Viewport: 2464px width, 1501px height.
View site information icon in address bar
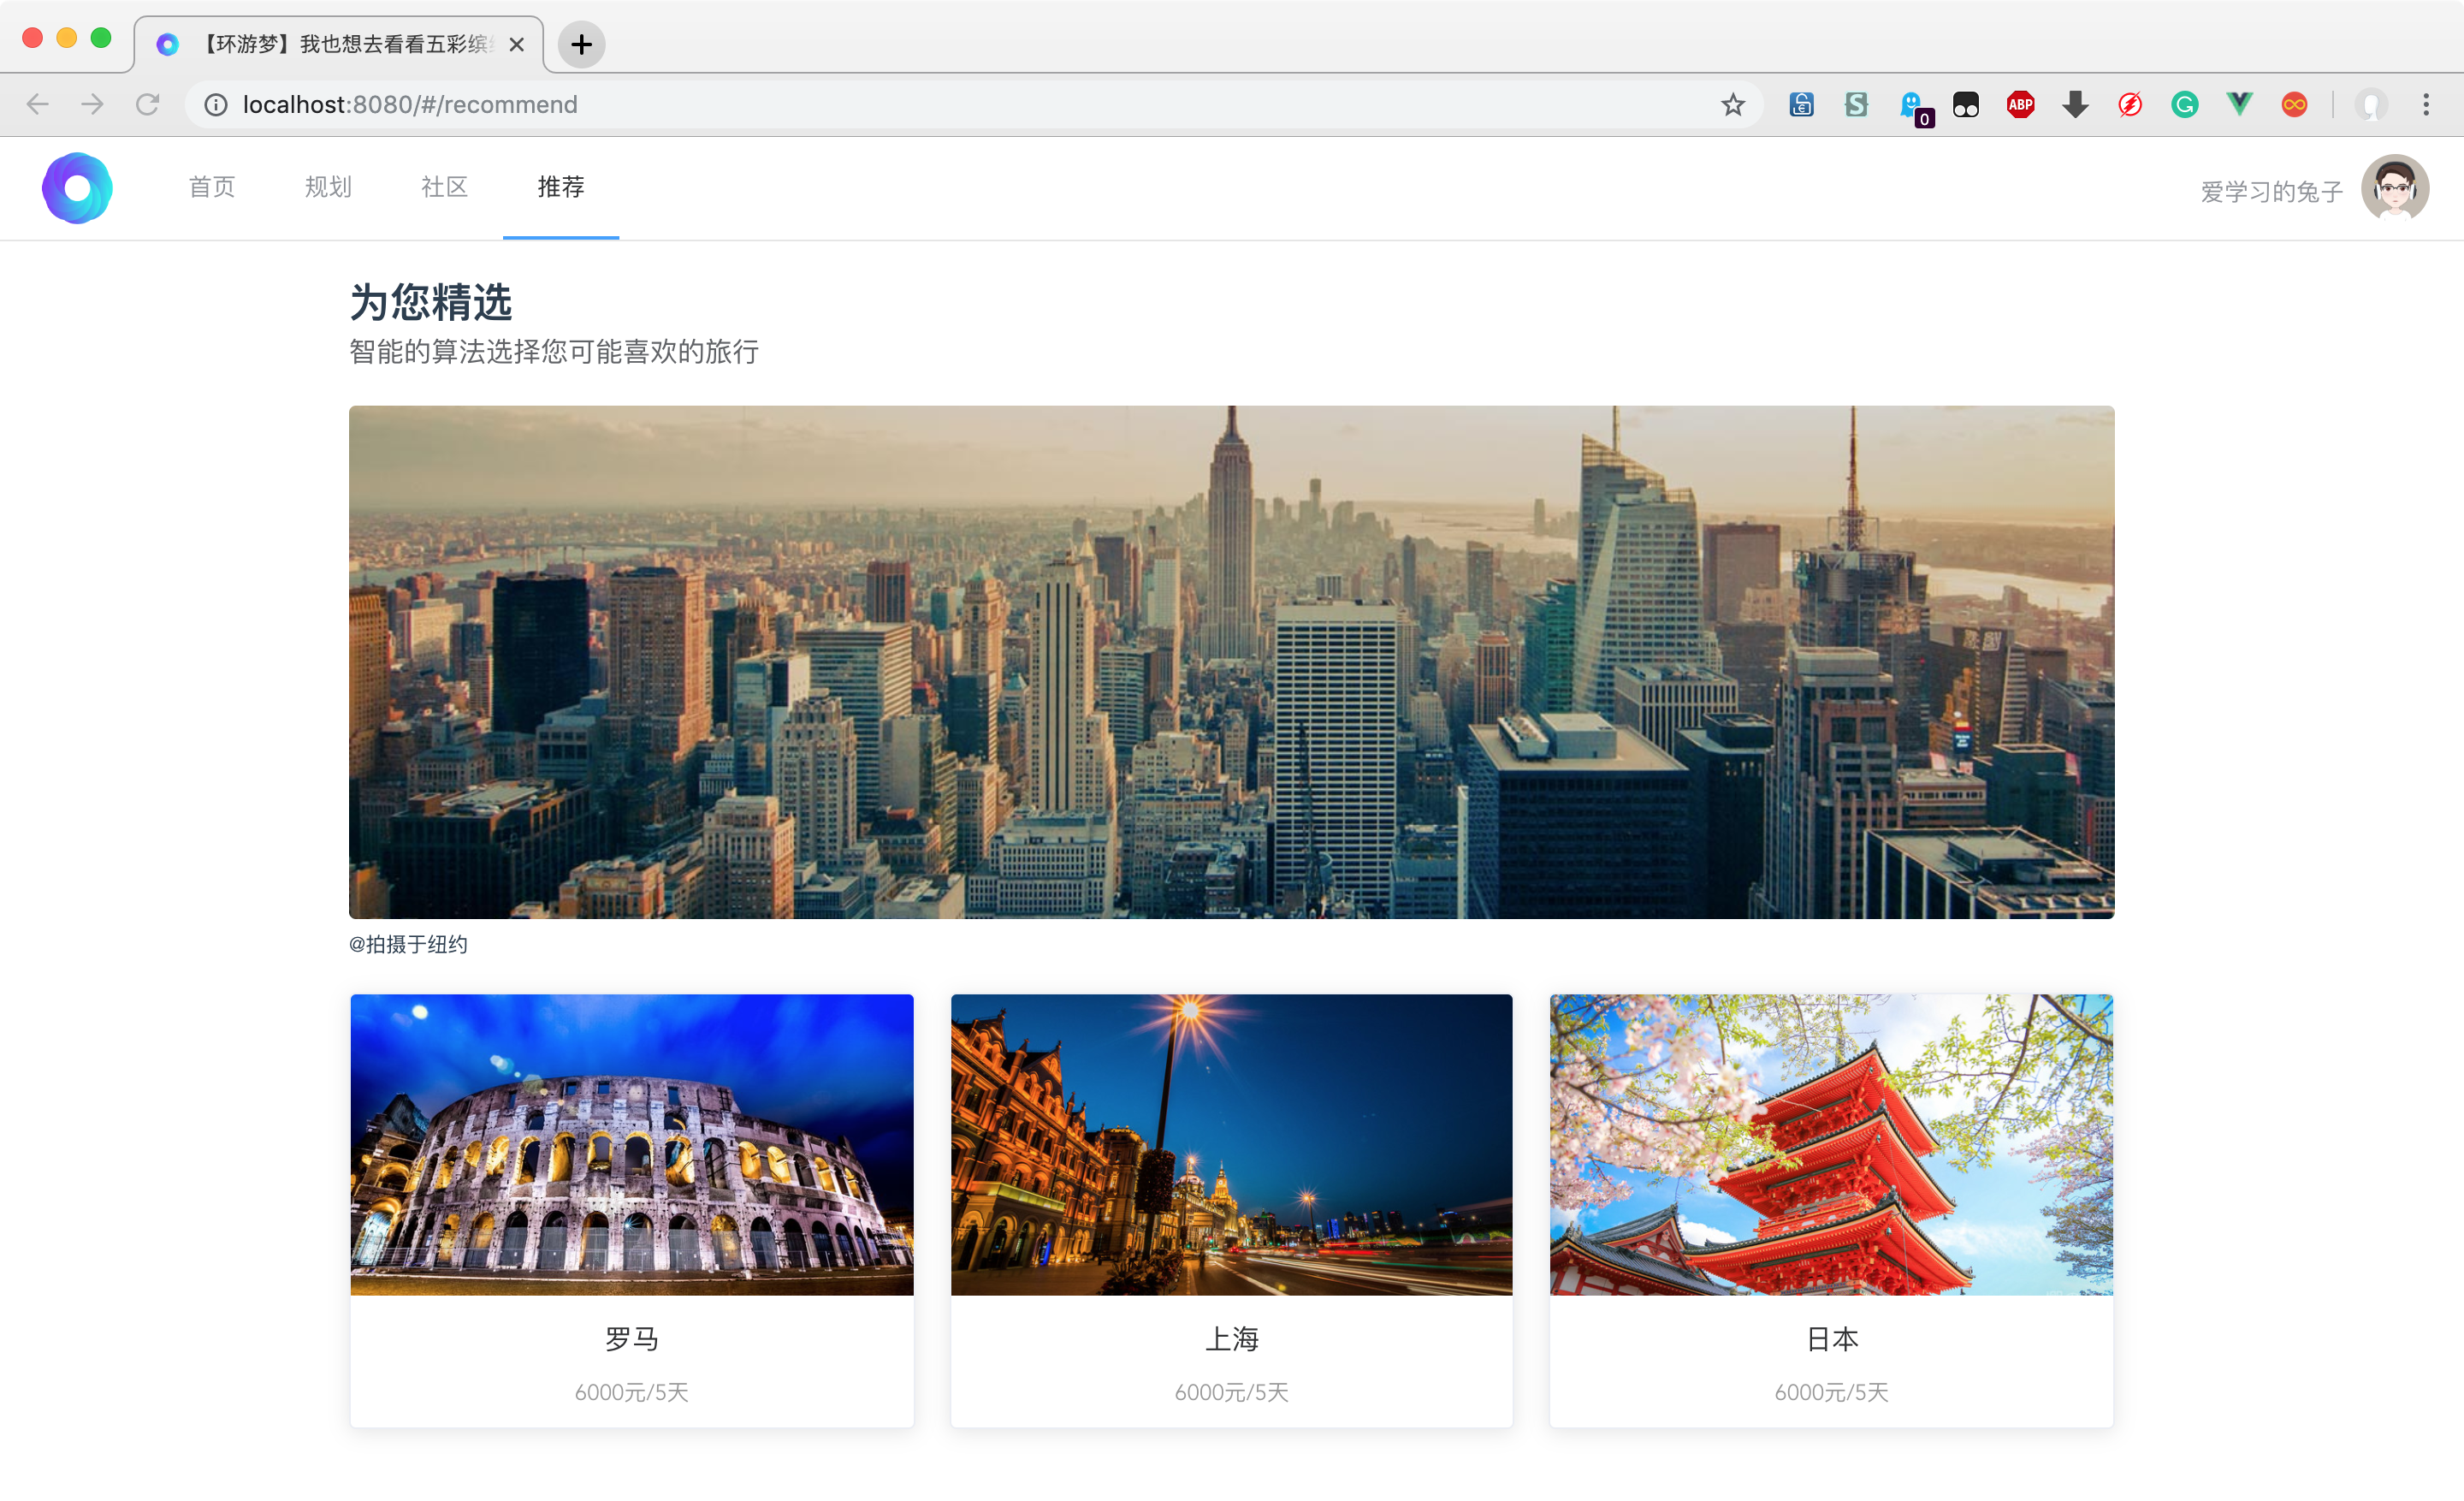point(216,105)
